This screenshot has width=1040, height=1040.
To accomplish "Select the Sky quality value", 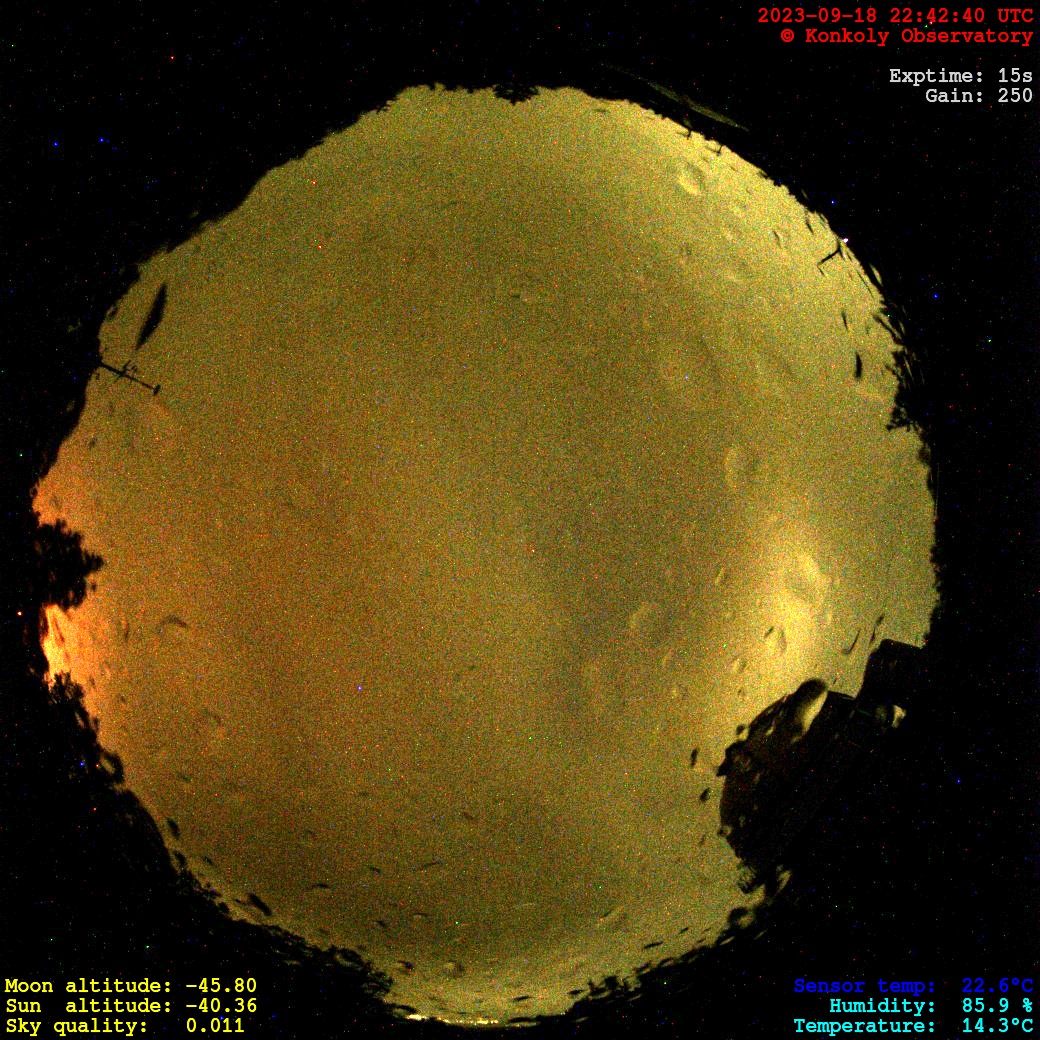I will click(x=124, y=1026).
